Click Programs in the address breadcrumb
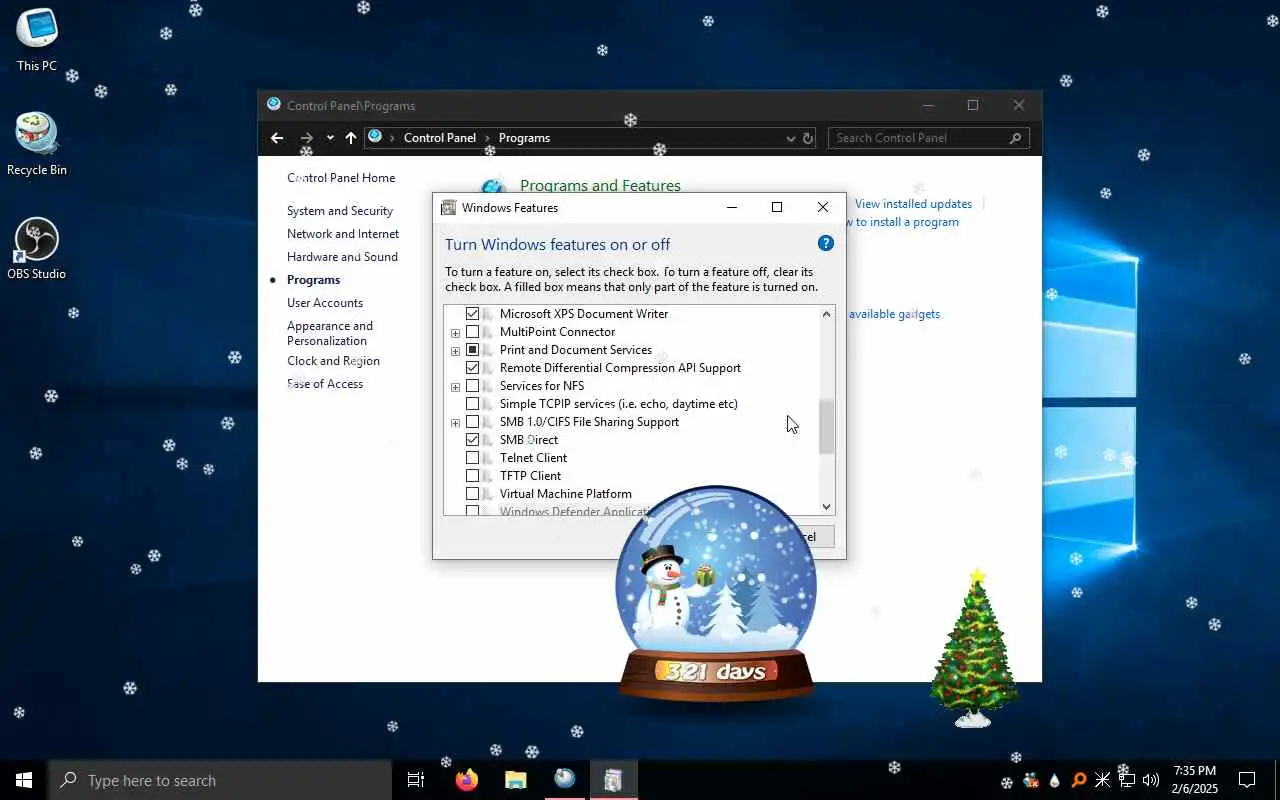This screenshot has height=800, width=1280. pos(524,138)
